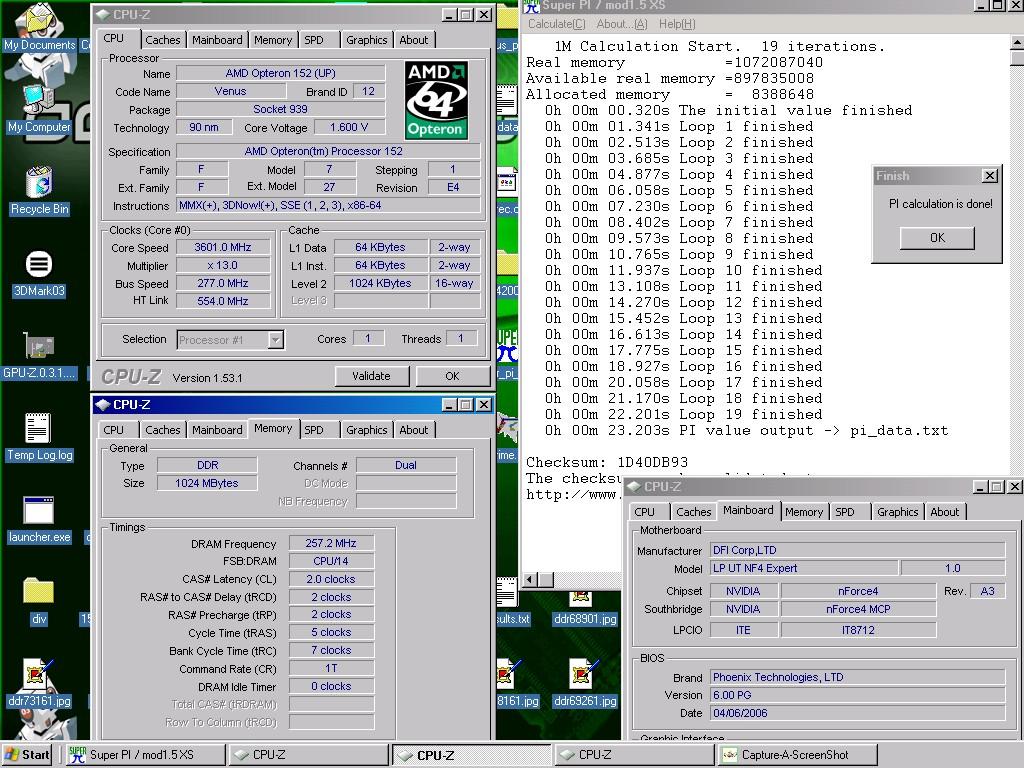Click OK button in top CPU-Z window
This screenshot has width=1024, height=768.
pyautogui.click(x=452, y=376)
